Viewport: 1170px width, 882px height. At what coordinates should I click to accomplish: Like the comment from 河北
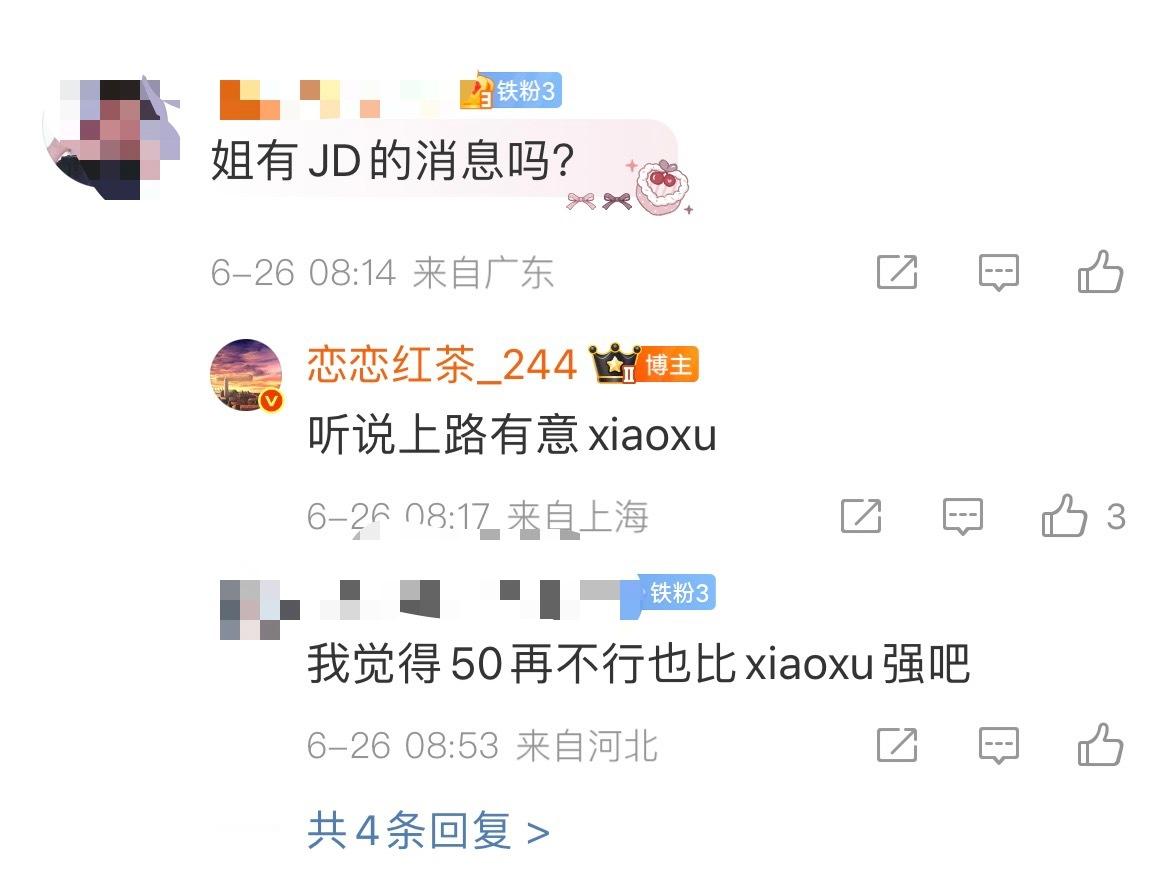(x=1100, y=744)
